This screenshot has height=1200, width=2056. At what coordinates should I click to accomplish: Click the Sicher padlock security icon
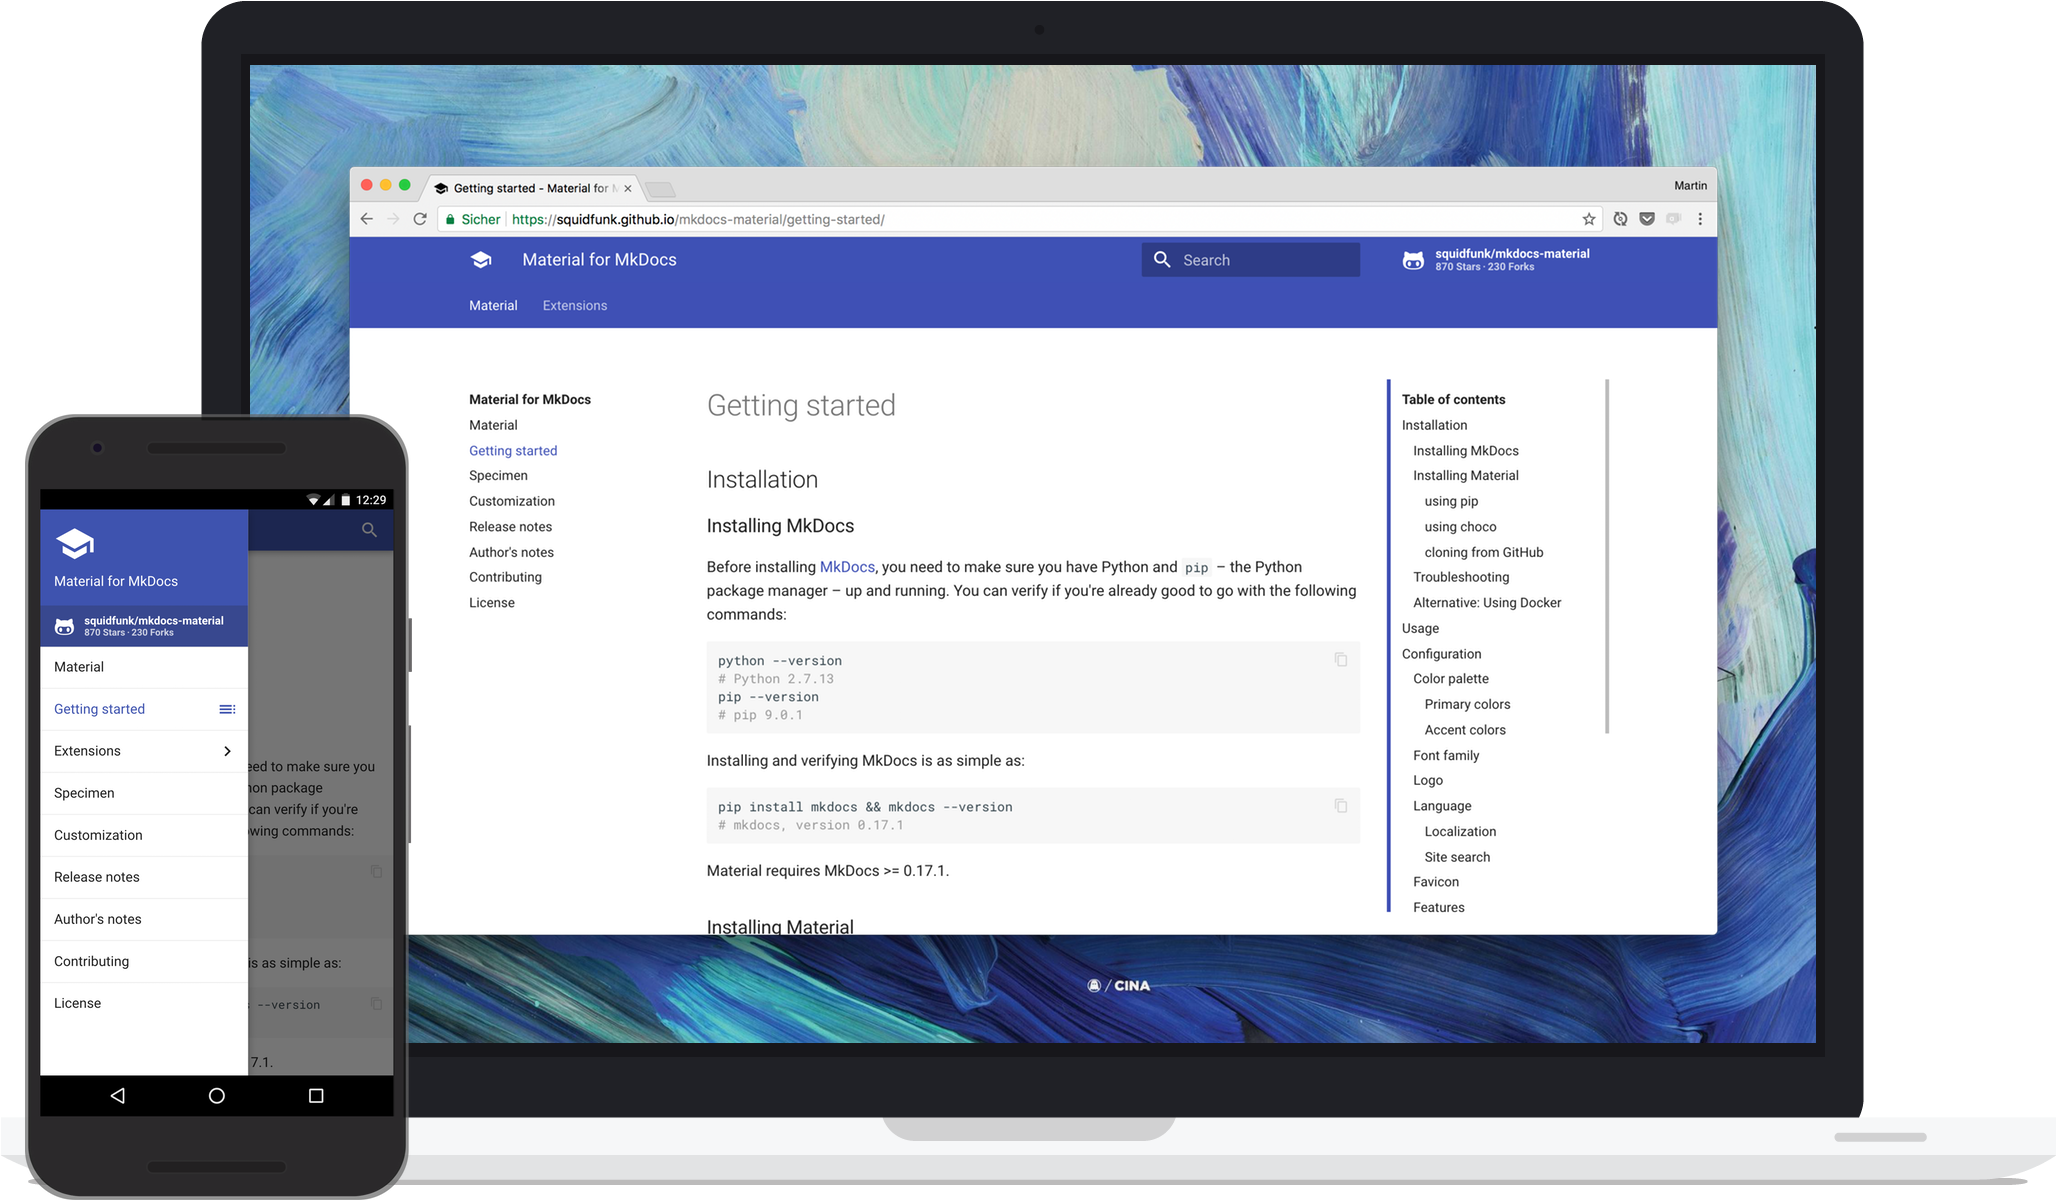coord(449,218)
